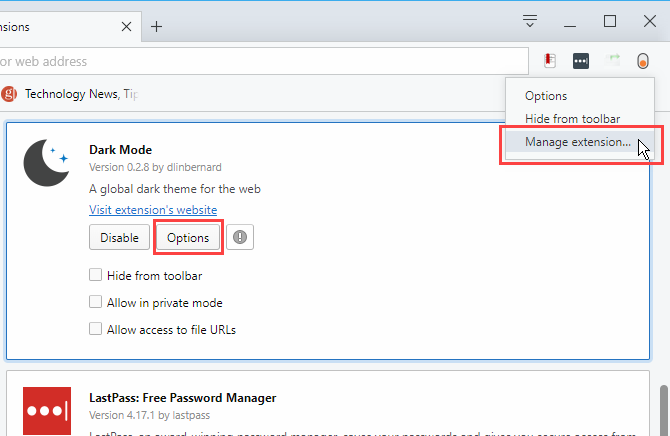Click the orange dot extension toolbar icon

(x=643, y=61)
